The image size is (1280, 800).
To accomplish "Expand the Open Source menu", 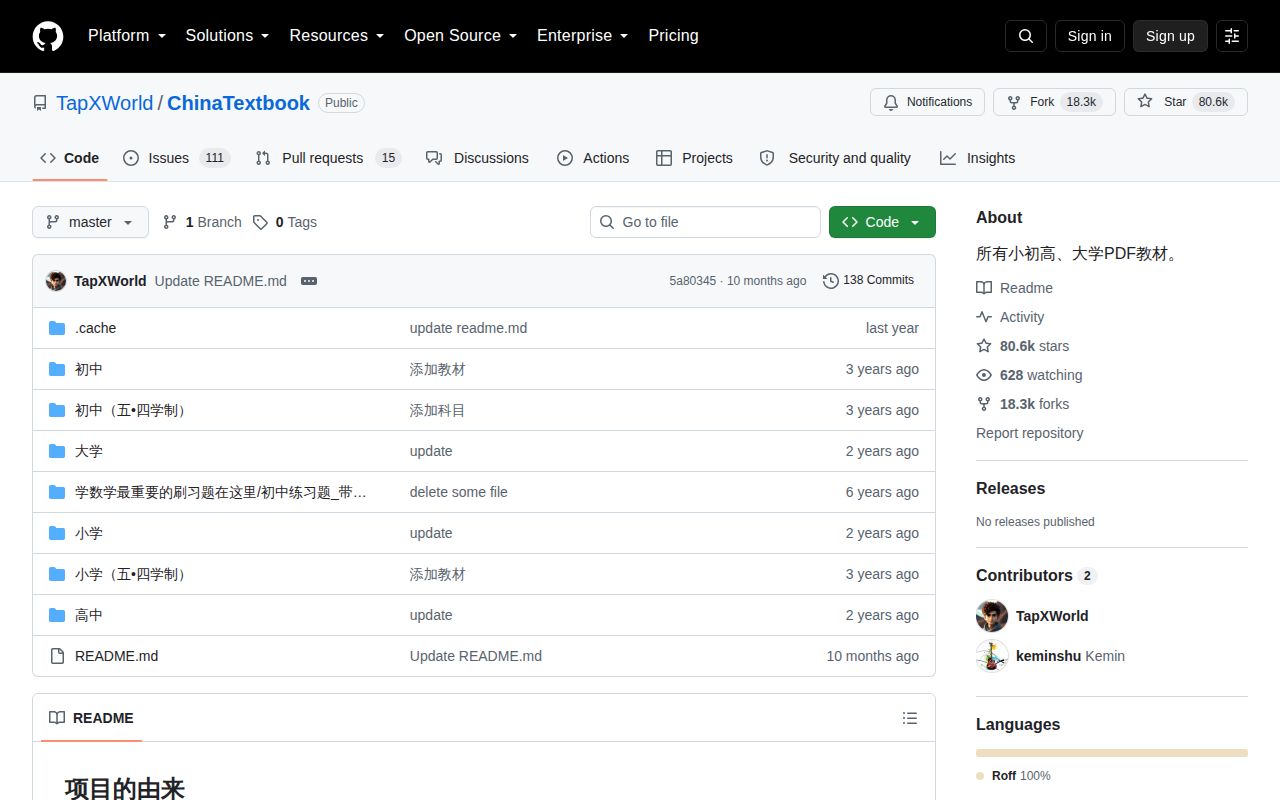I will pyautogui.click(x=461, y=36).
